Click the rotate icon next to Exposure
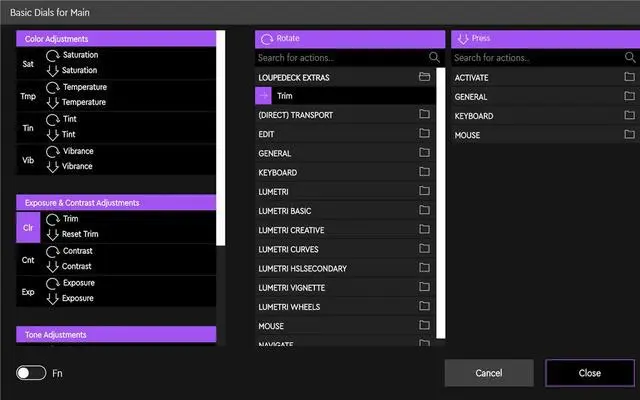Screen dimensions: 640x400 coord(53,283)
